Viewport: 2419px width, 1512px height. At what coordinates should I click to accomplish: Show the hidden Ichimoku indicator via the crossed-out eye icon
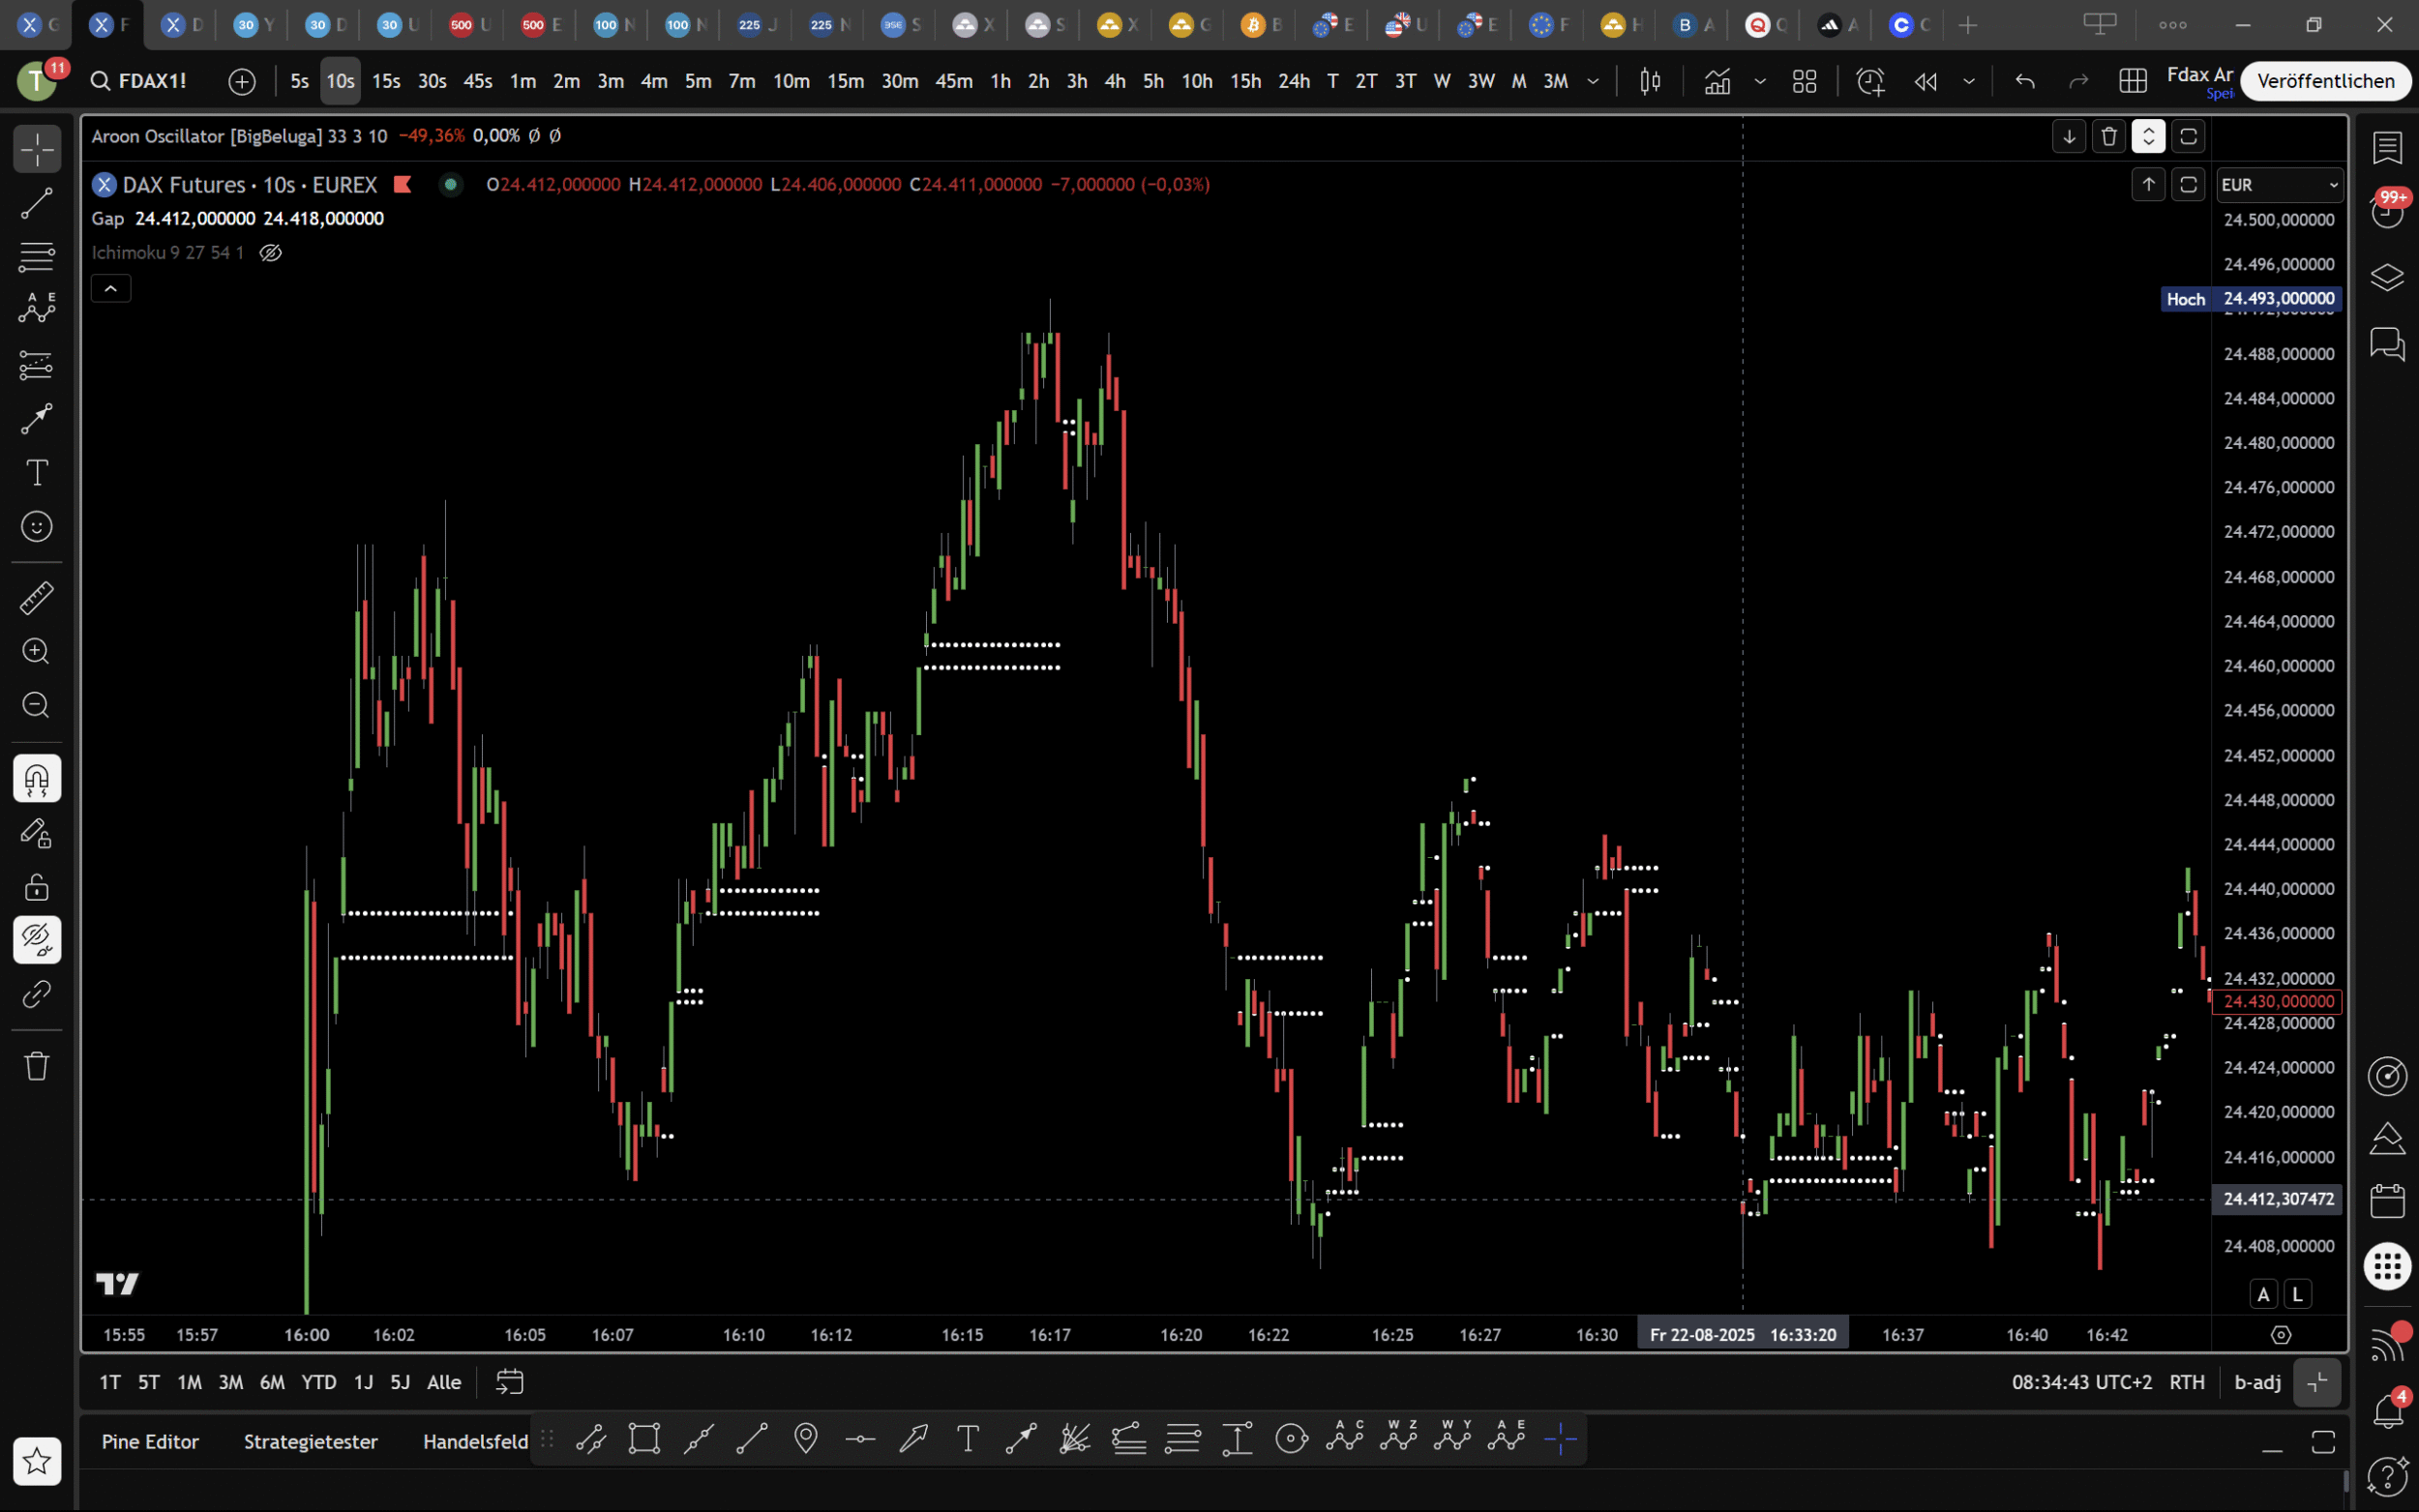(x=270, y=253)
